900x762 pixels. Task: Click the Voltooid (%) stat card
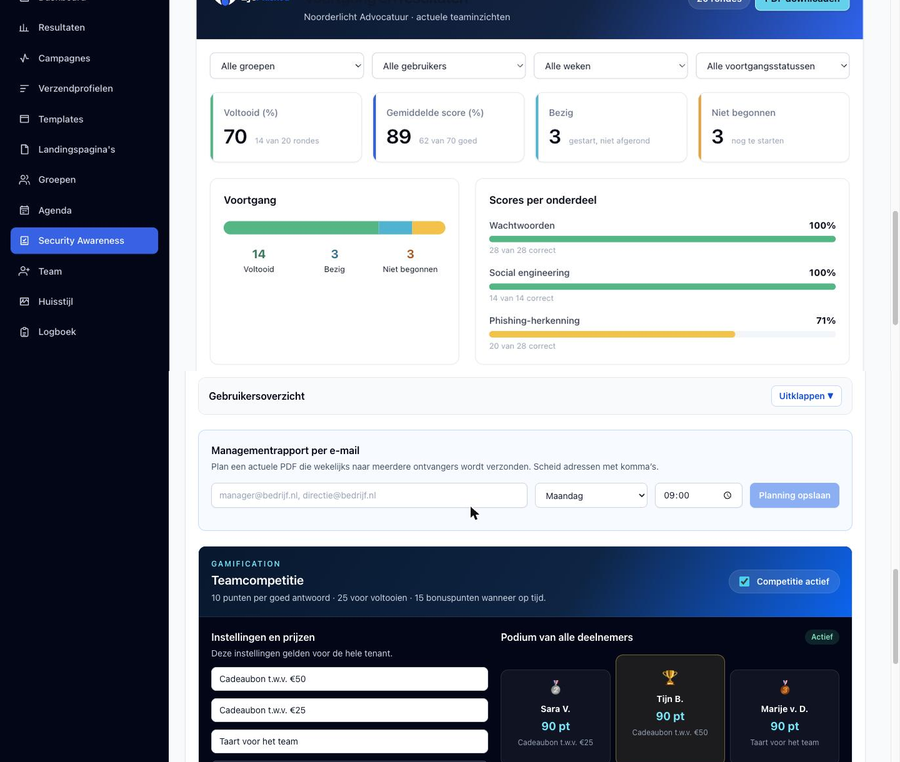[x=286, y=127]
